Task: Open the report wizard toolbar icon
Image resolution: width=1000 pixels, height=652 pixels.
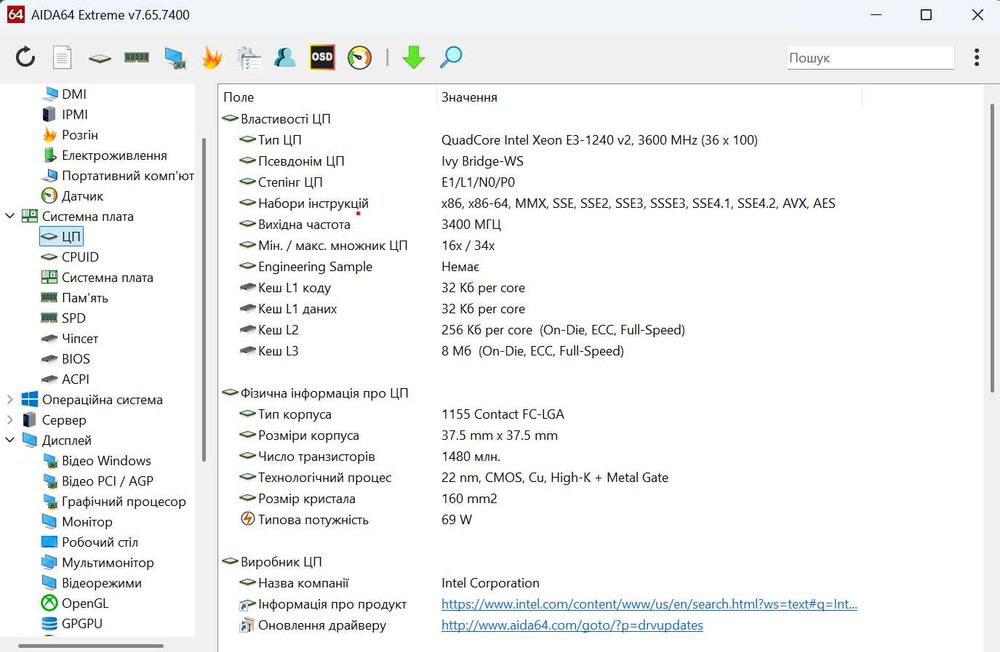Action: click(x=249, y=57)
